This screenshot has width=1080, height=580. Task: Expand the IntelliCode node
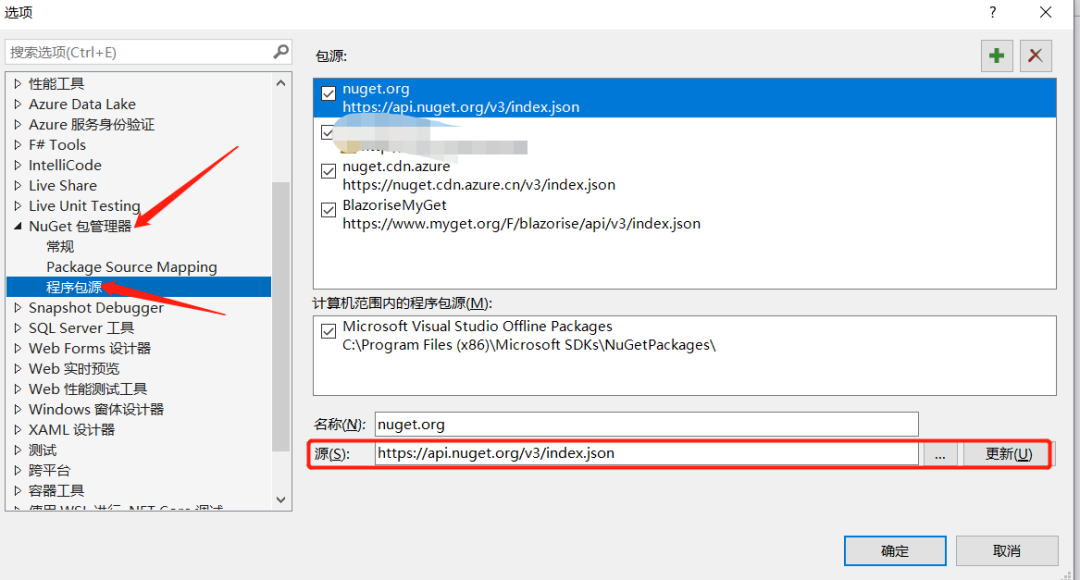18,165
